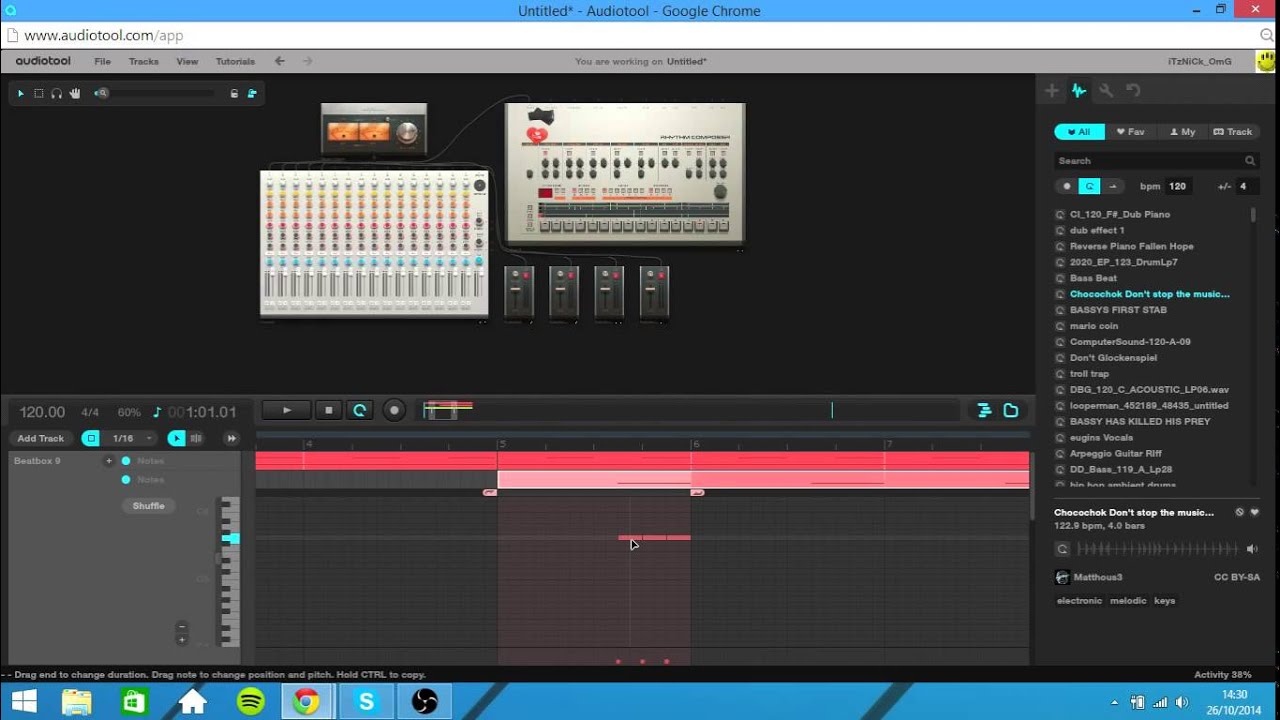Open the undo history panel
Screen dimensions: 1280x720
1133,90
